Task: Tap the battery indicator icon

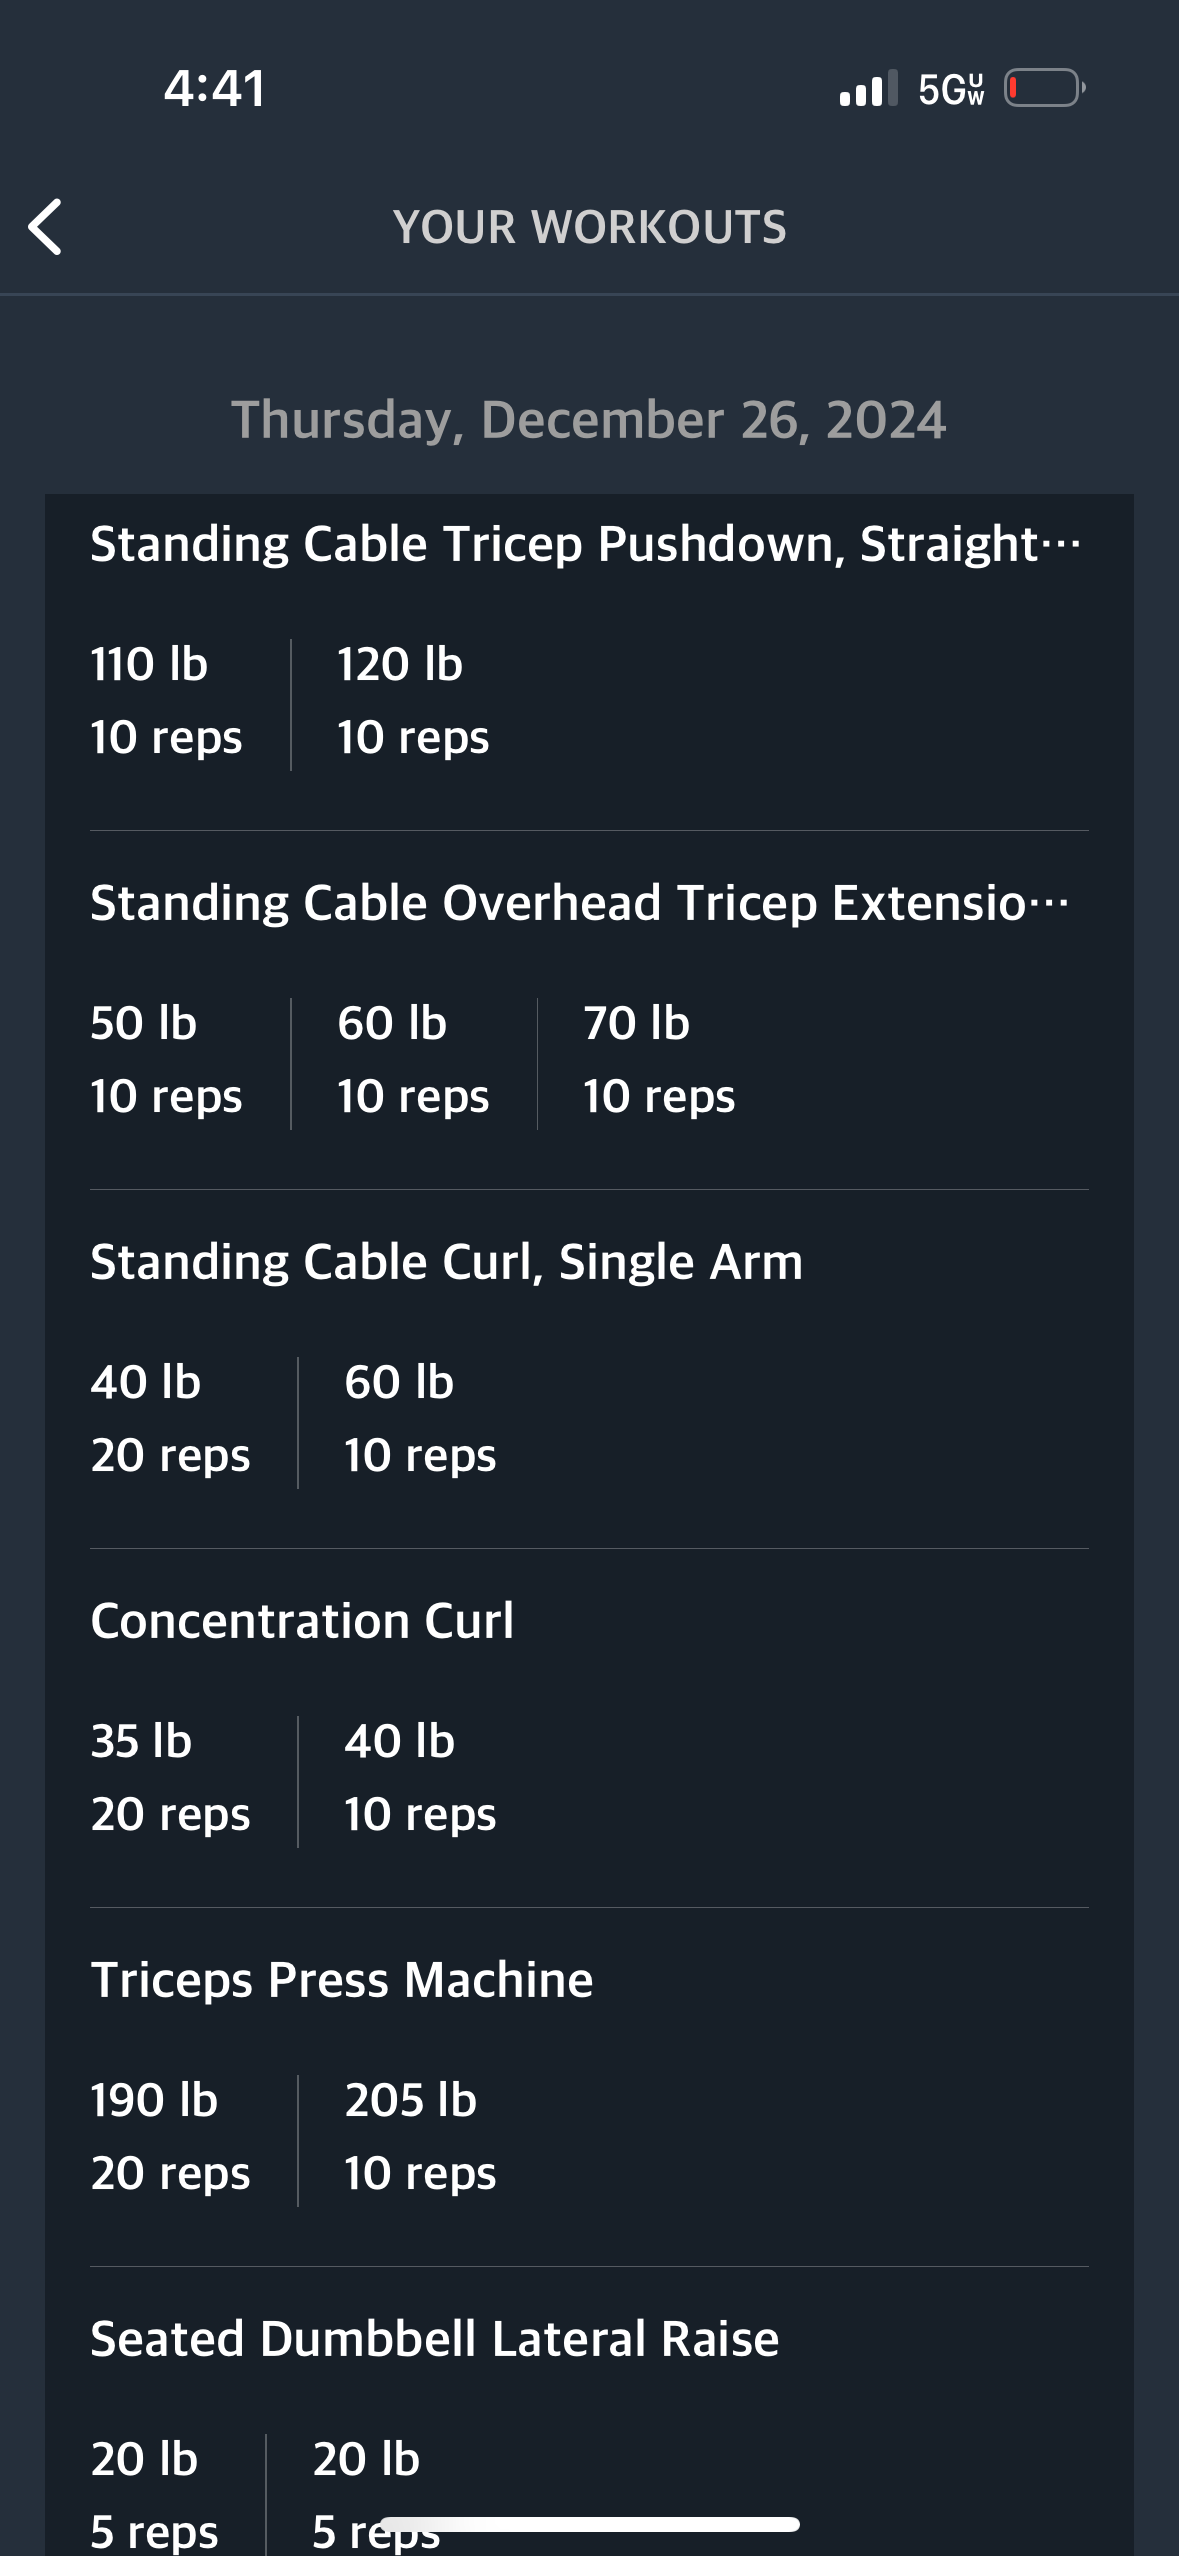Action: pyautogui.click(x=1045, y=88)
